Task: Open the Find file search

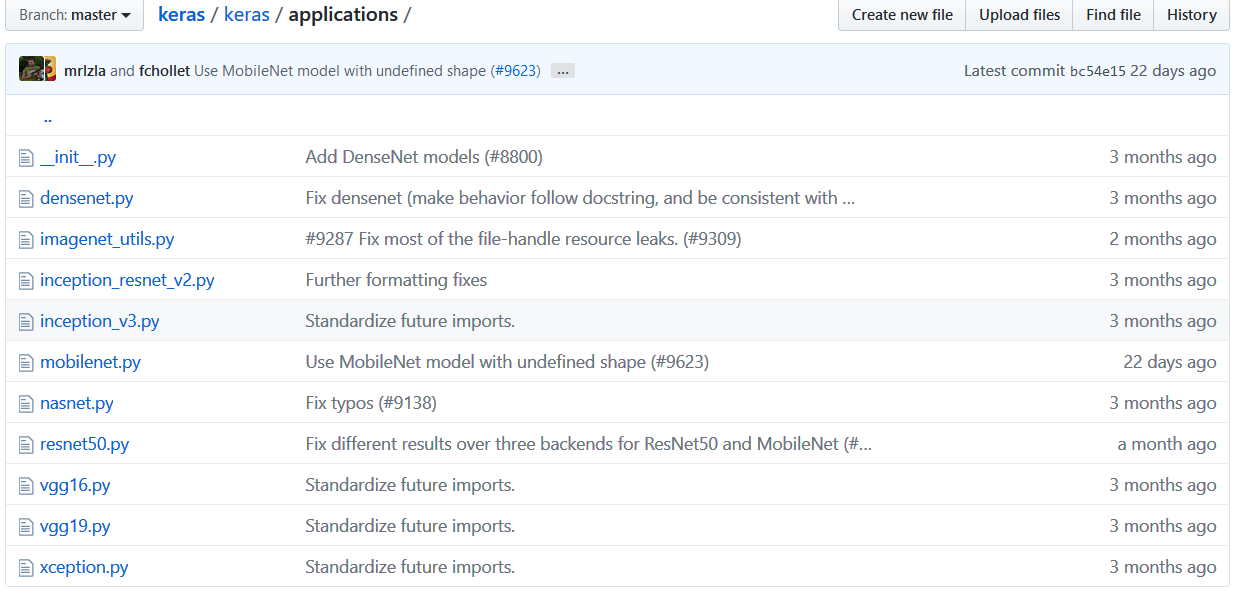Action: pos(1113,15)
